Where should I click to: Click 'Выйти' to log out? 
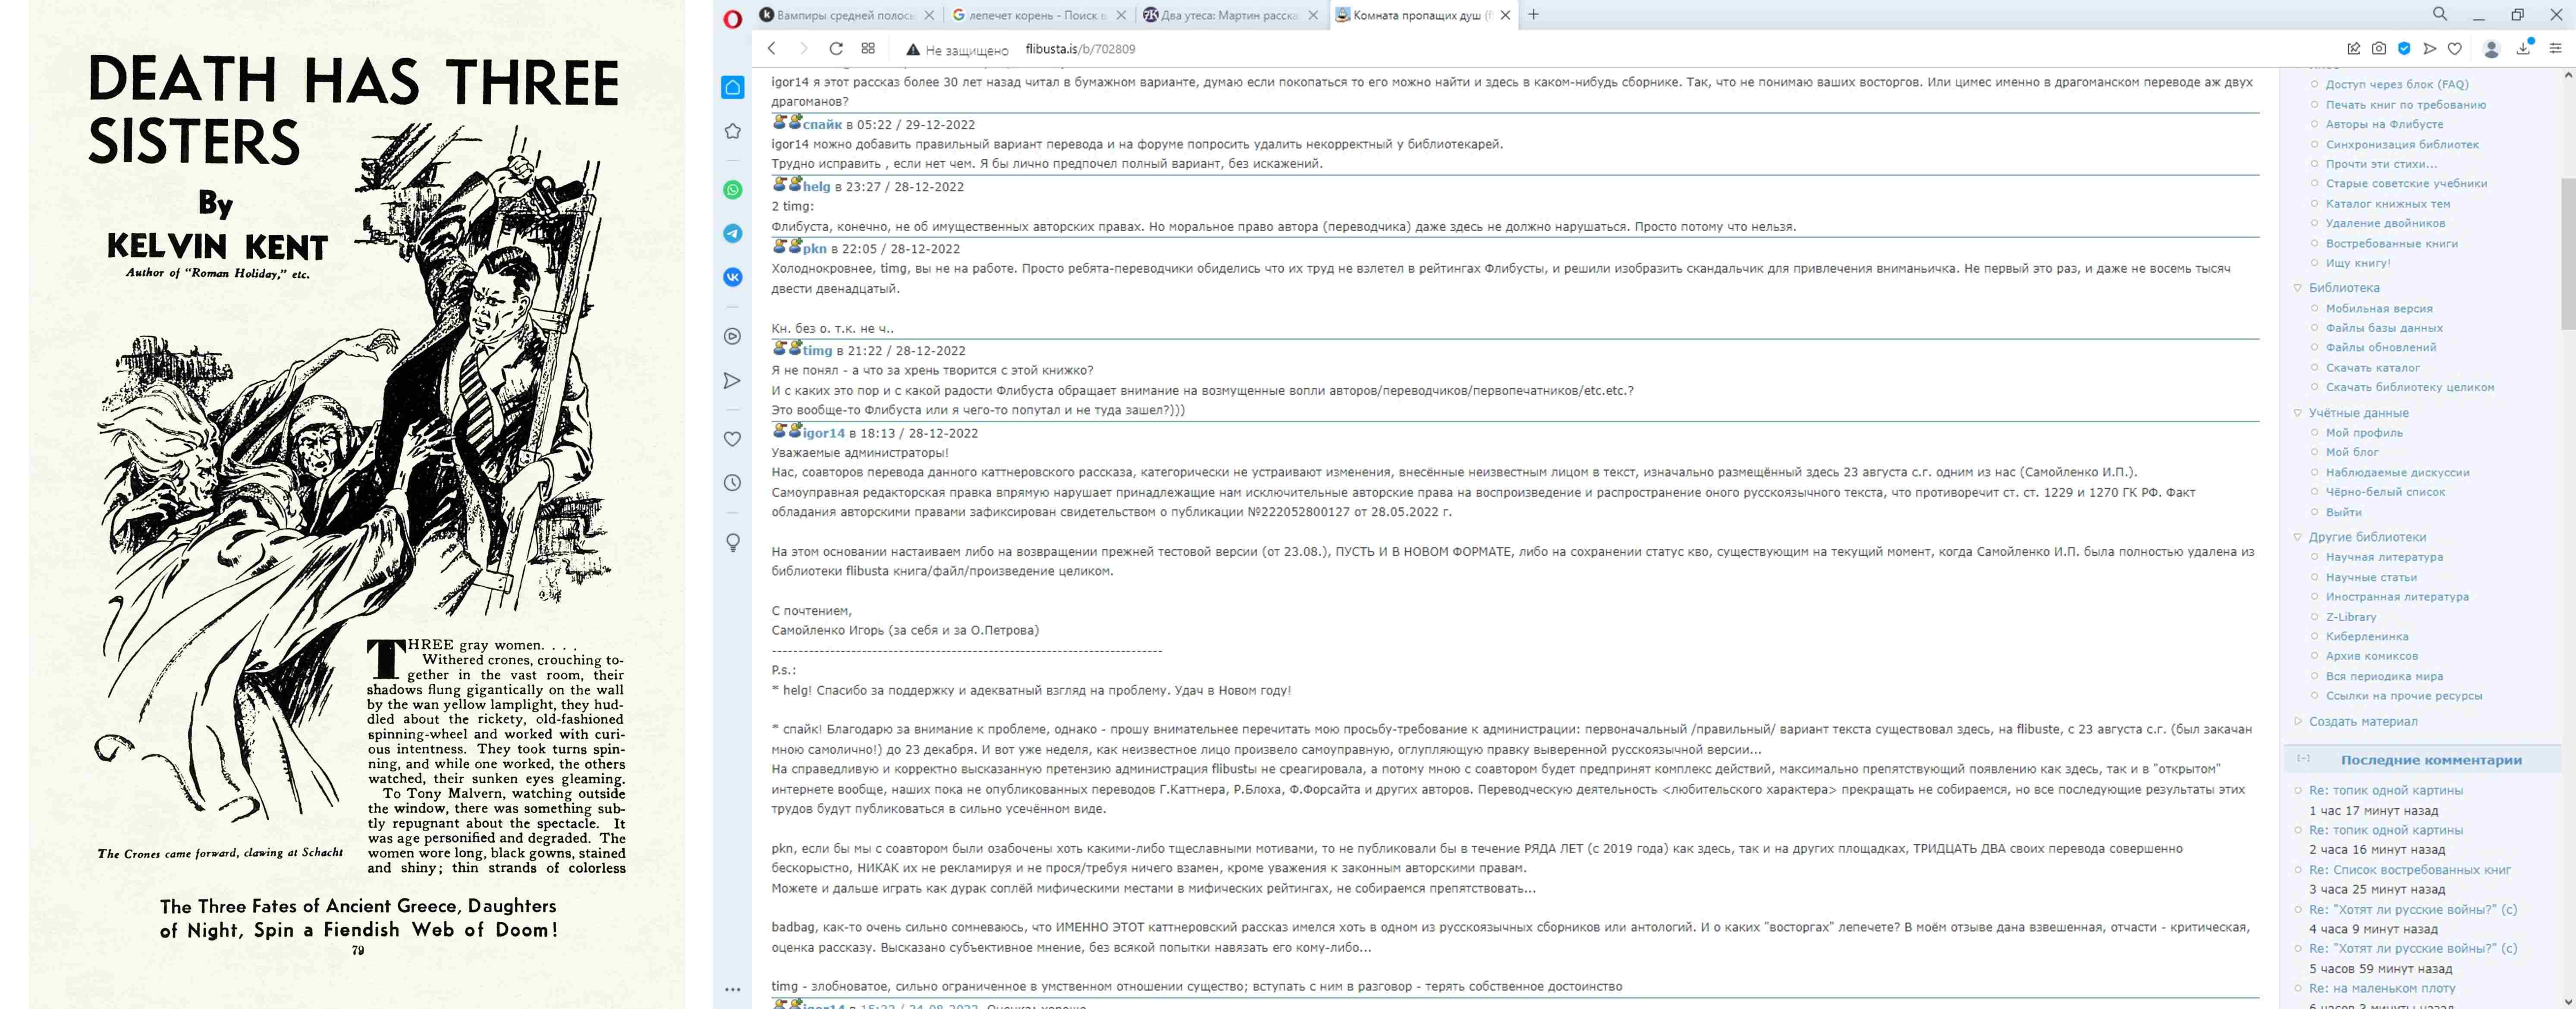[x=2343, y=512]
